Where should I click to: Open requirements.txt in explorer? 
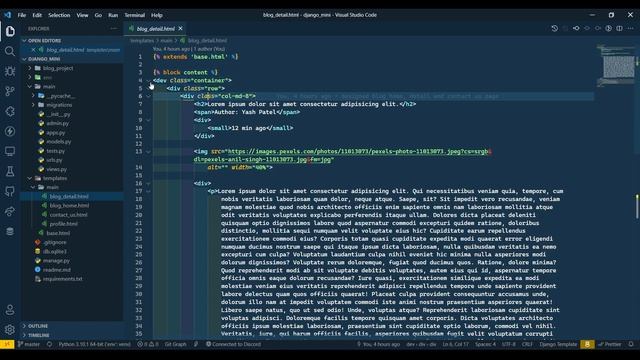coord(72,279)
